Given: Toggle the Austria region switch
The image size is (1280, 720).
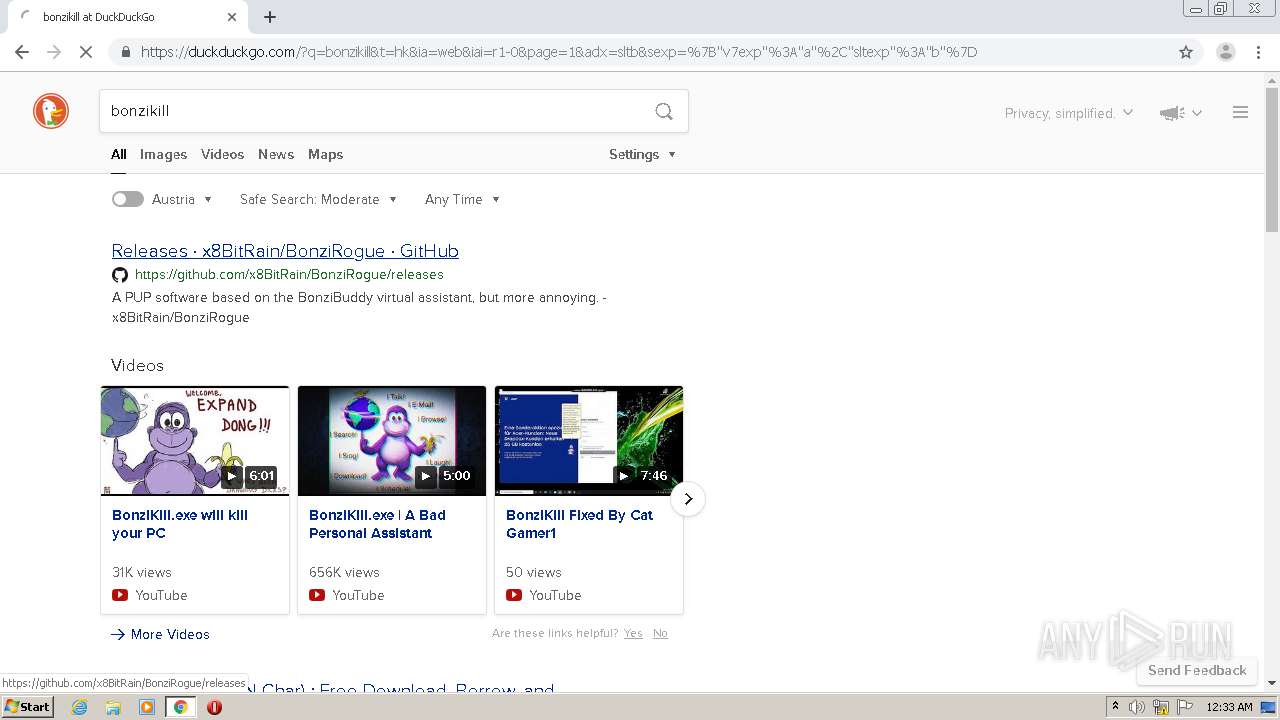Looking at the screenshot, I should 127,199.
